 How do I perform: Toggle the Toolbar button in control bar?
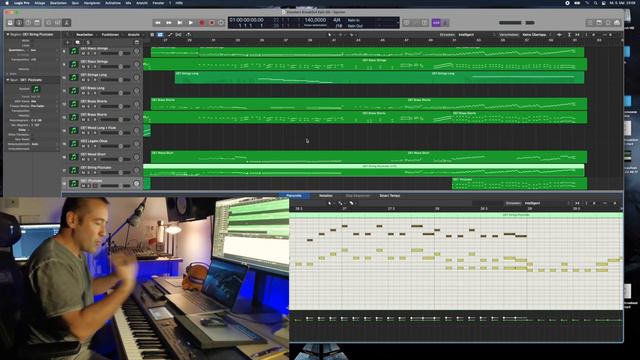[x=37, y=23]
